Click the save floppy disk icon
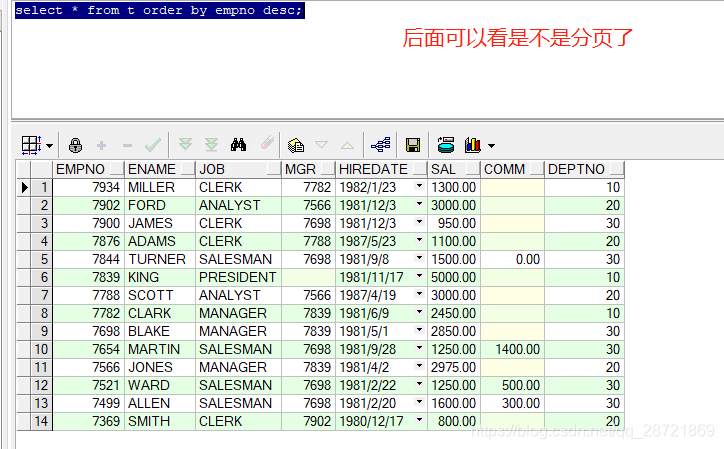 (413, 145)
